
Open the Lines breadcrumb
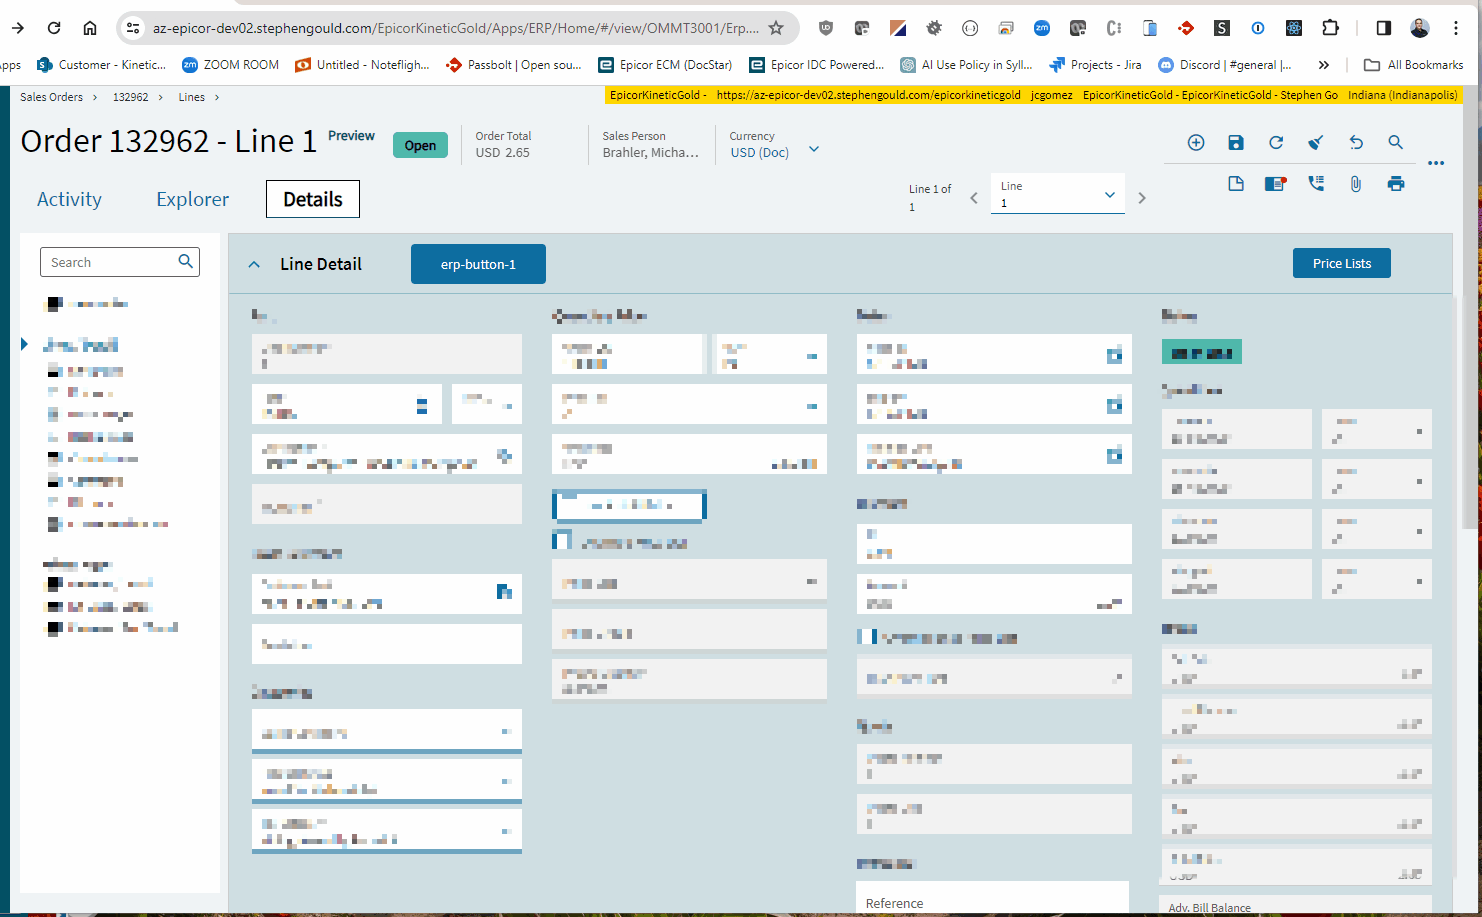tap(192, 97)
